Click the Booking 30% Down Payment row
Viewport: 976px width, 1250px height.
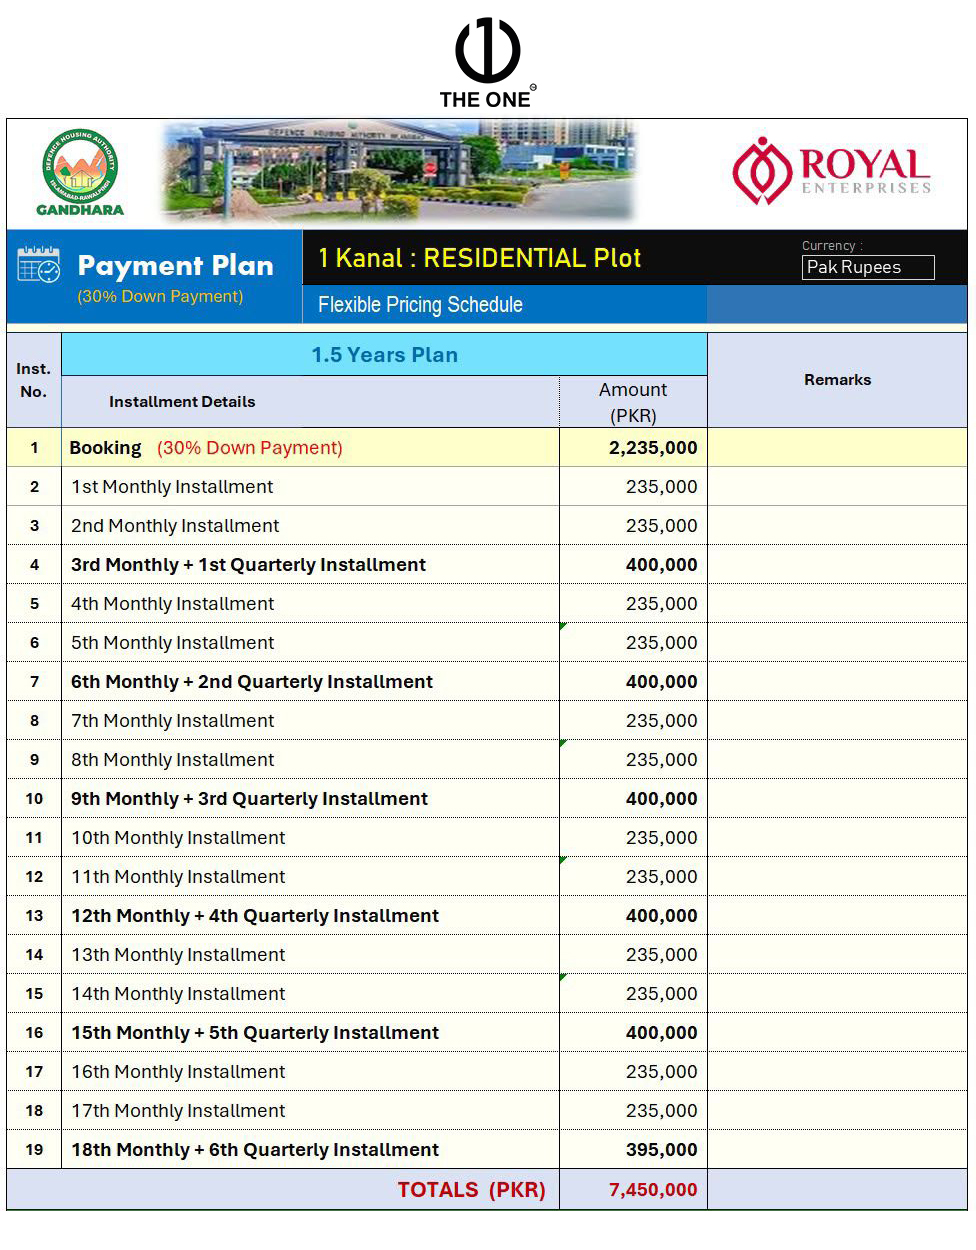click(487, 448)
